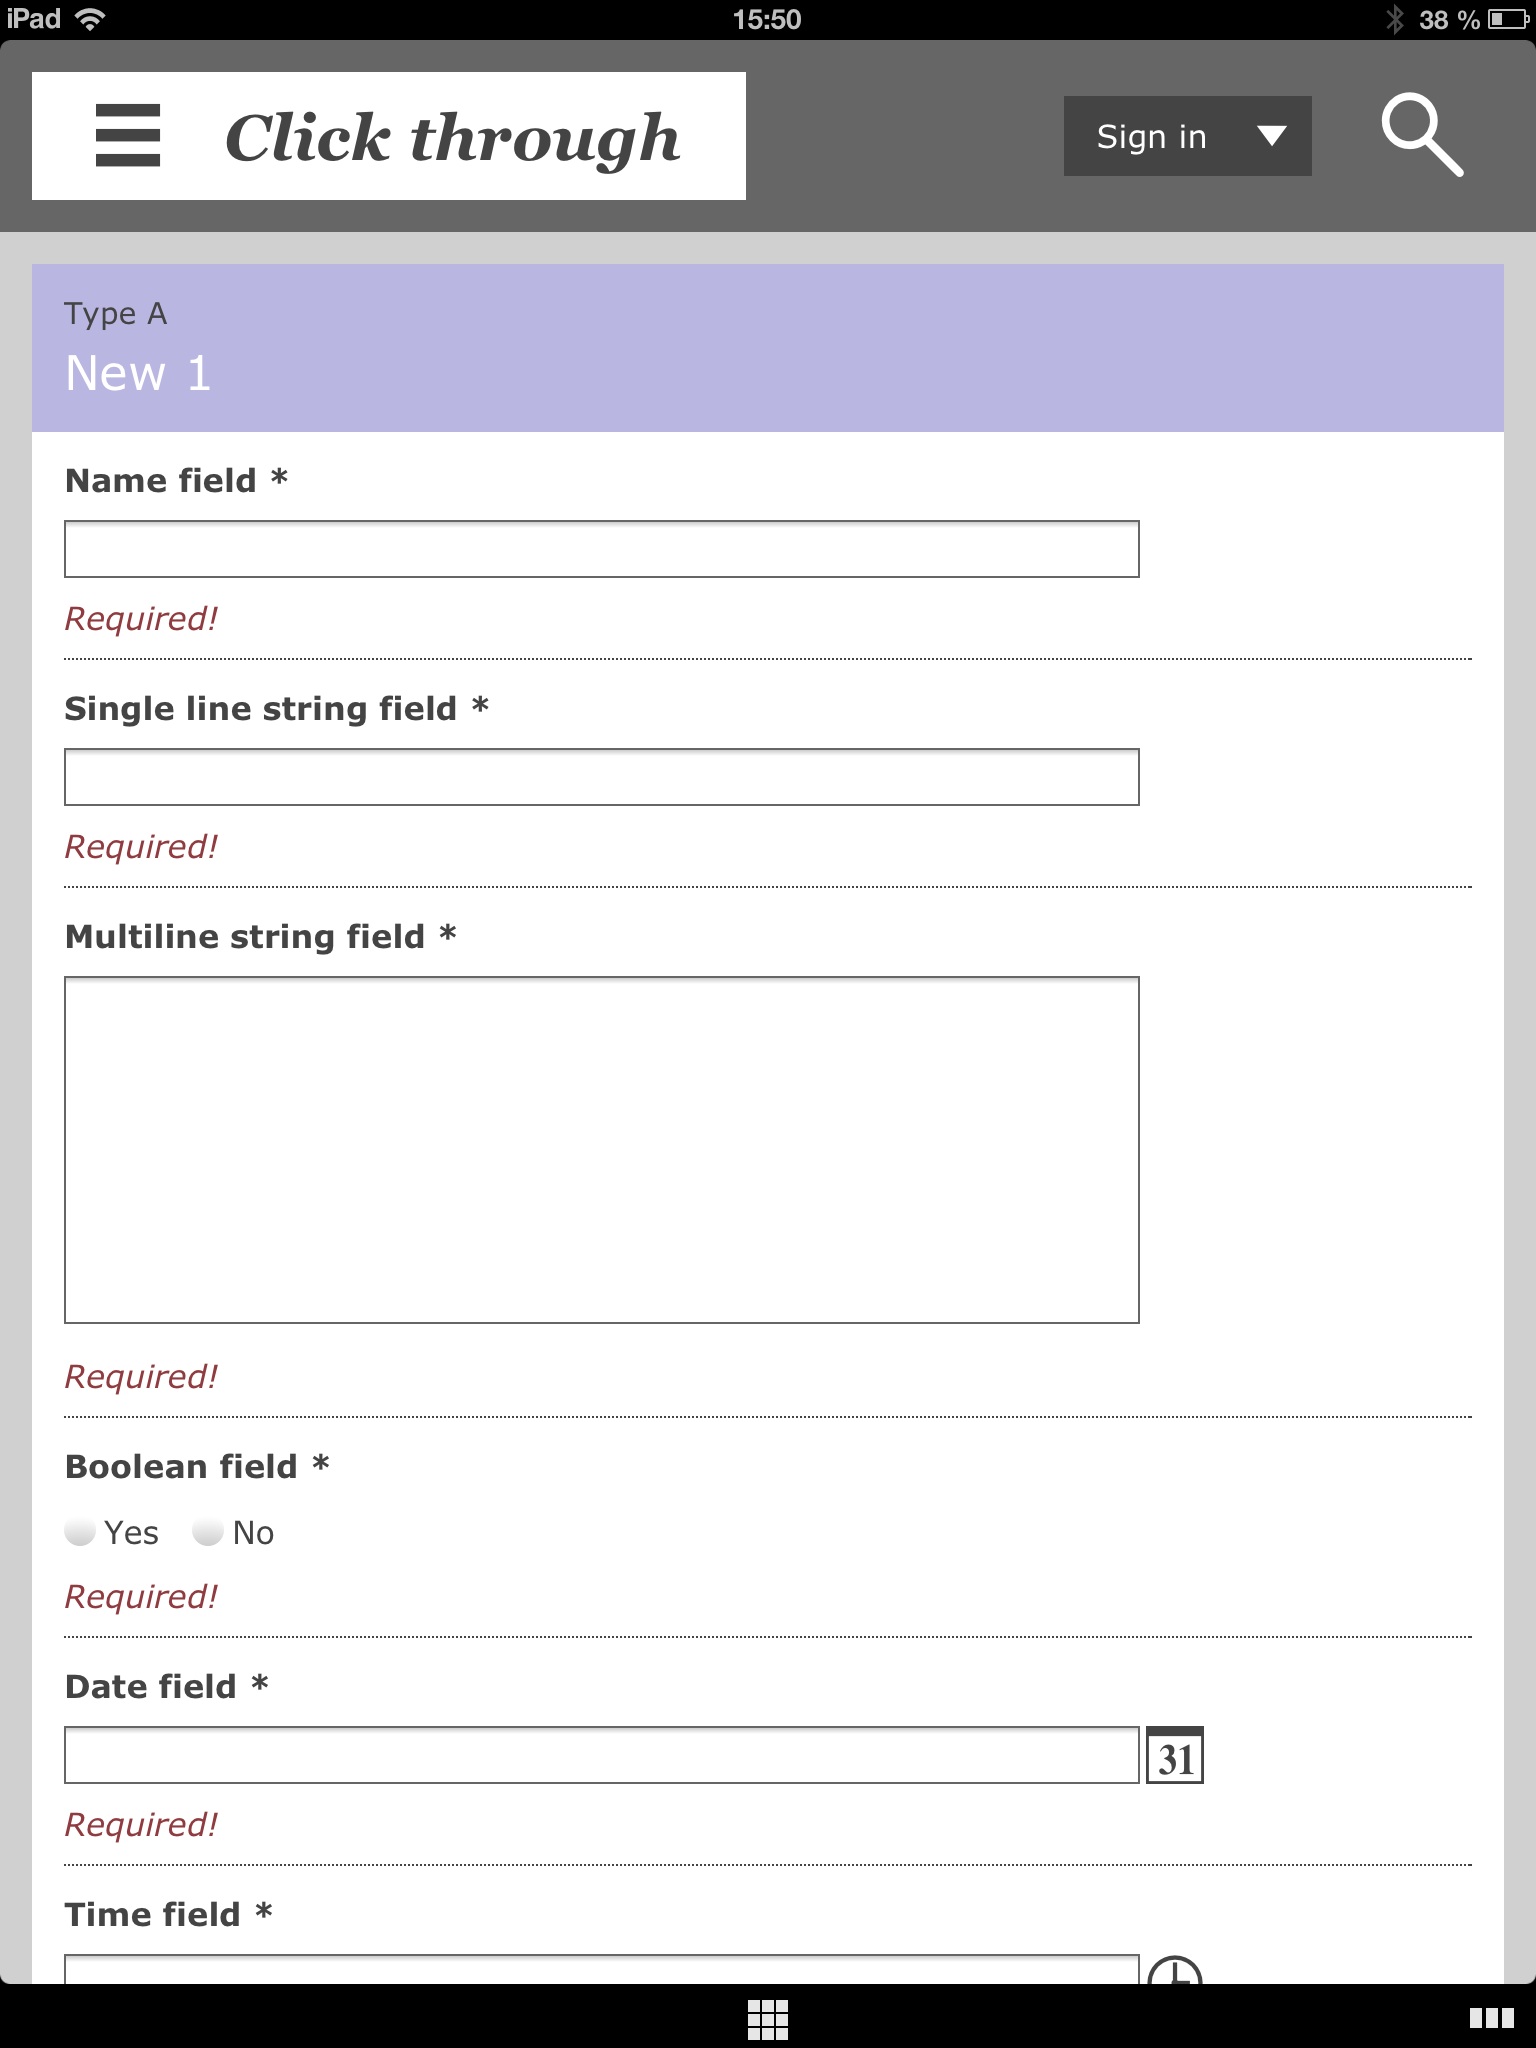The image size is (1536, 2048).
Task: Click the Sign in button
Action: 1151,136
